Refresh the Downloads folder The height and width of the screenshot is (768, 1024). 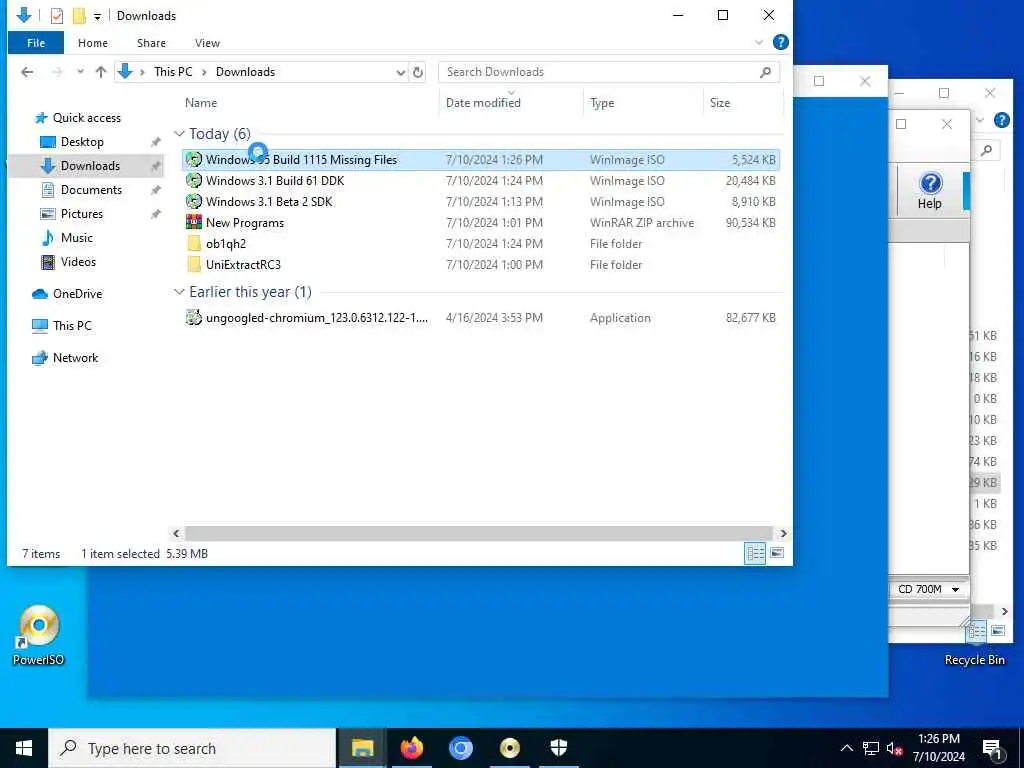pos(418,72)
